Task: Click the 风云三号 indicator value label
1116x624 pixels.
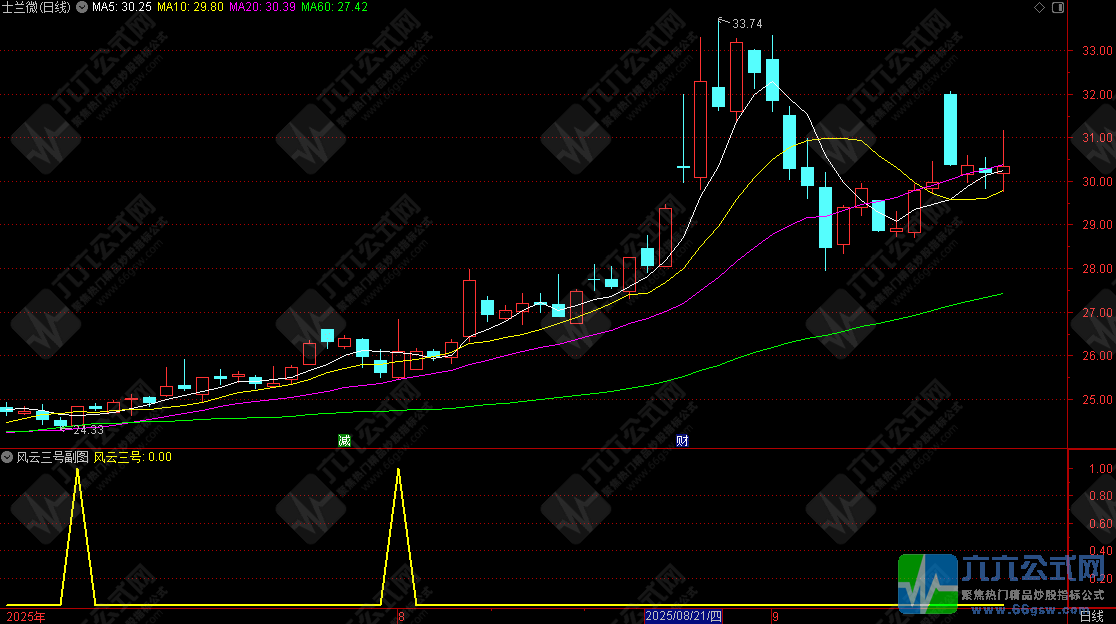Action: point(132,457)
